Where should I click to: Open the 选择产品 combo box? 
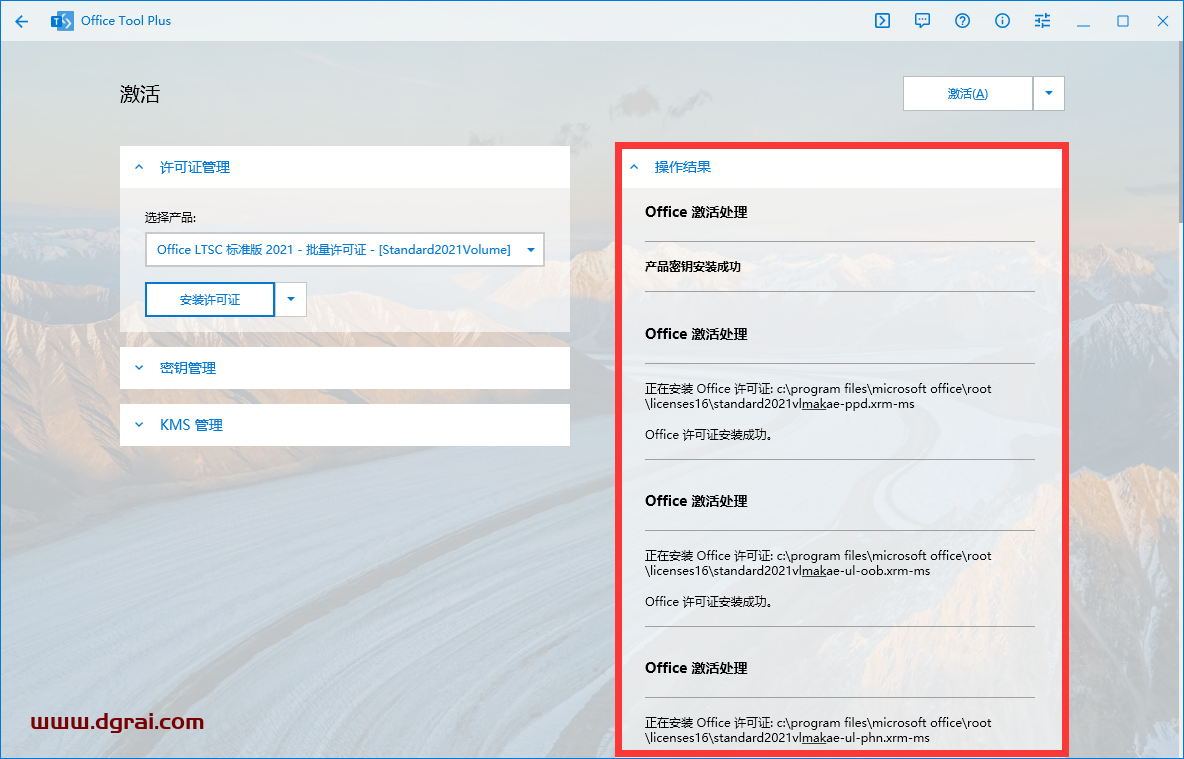pos(344,250)
